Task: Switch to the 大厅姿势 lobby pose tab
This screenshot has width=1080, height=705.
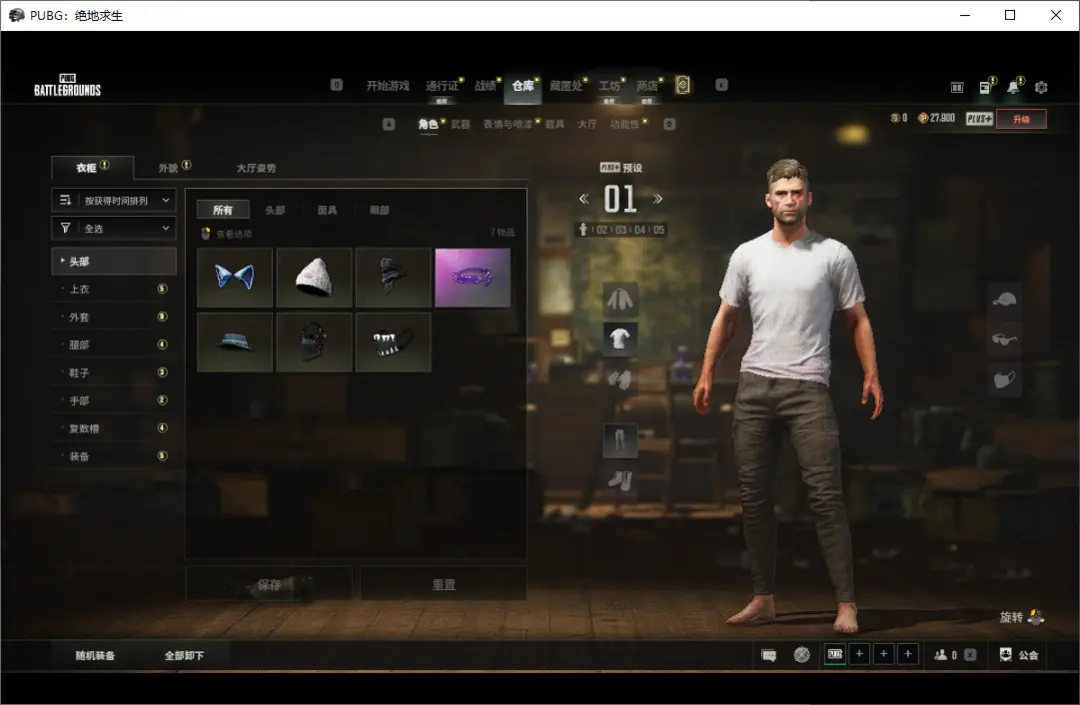Action: coord(256,168)
